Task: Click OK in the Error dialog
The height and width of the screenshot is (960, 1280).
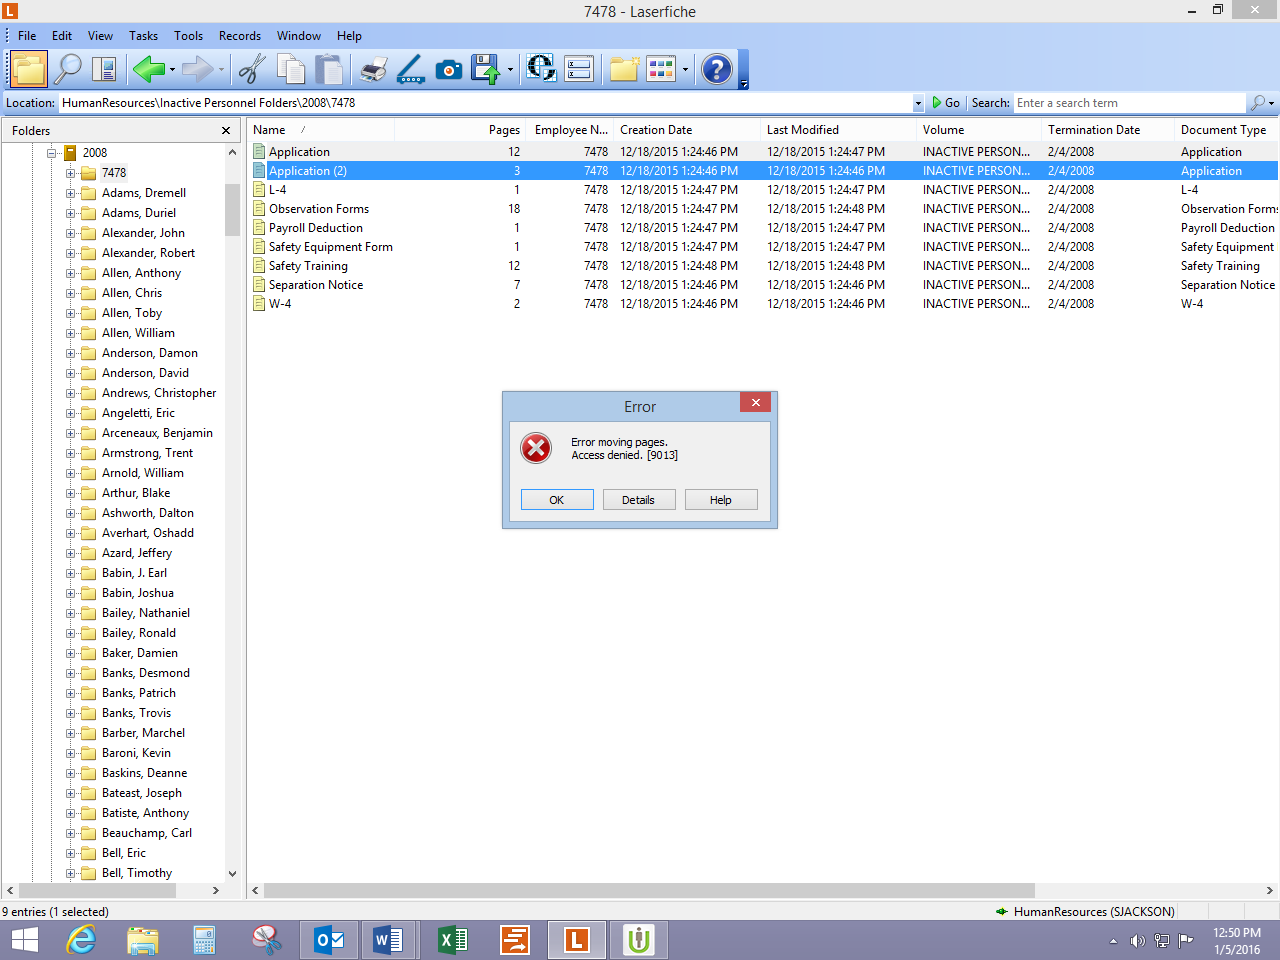Action: pos(557,500)
